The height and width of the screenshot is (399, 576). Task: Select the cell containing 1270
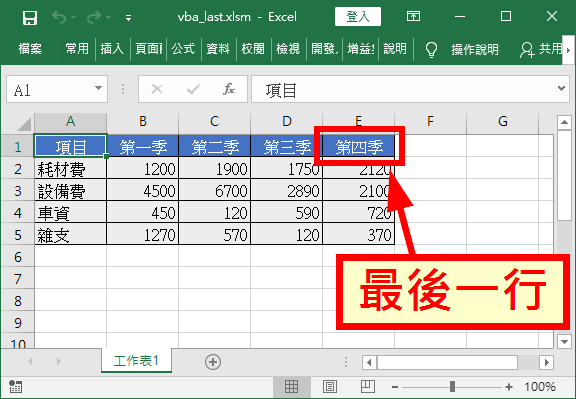(x=143, y=235)
